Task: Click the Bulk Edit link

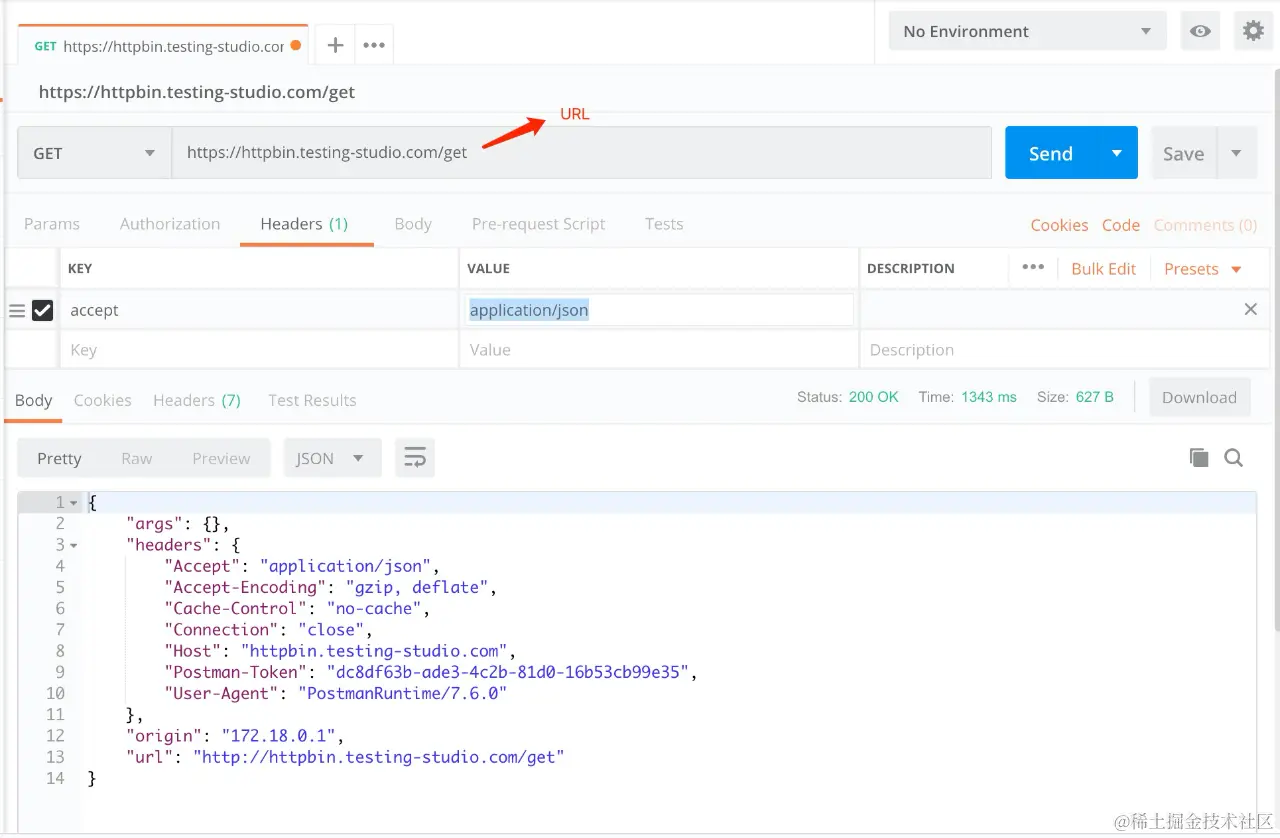Action: (1103, 269)
